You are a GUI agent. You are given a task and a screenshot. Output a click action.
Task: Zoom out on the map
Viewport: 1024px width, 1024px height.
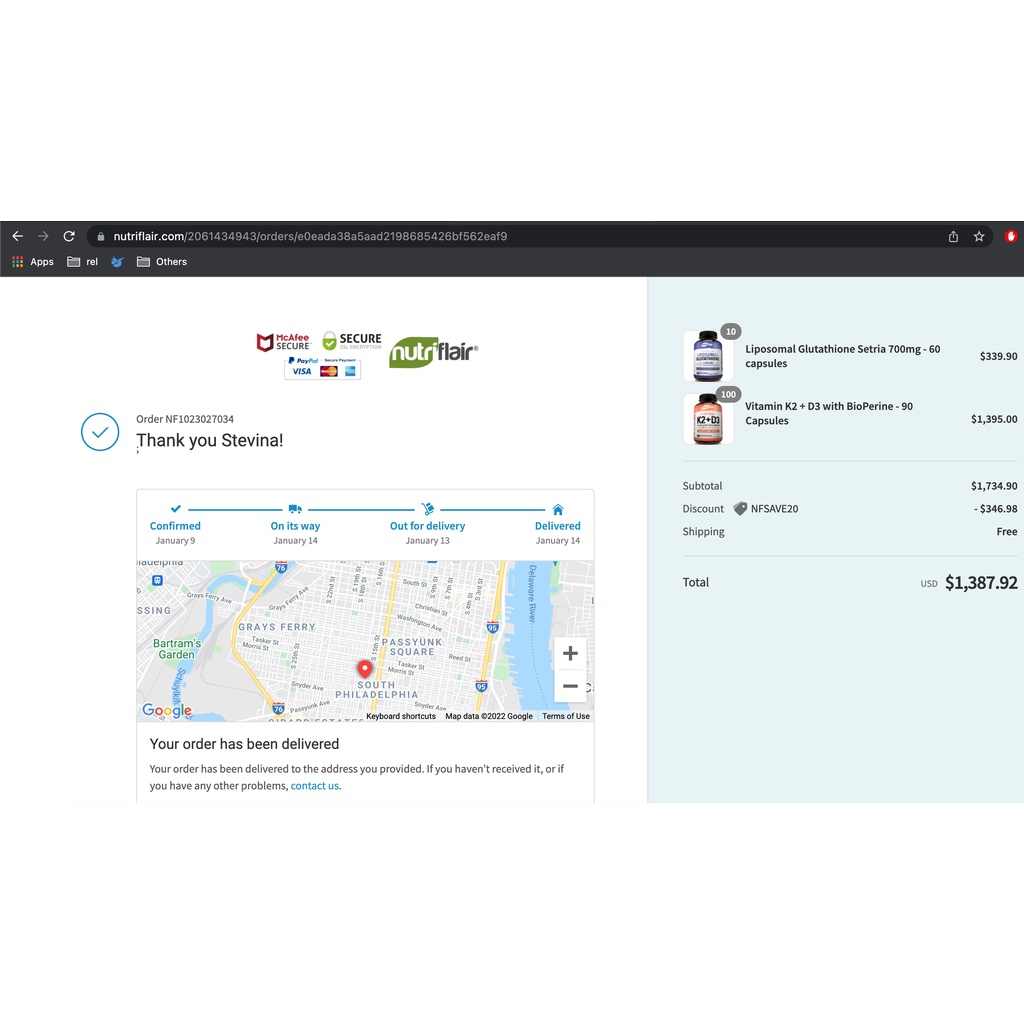pyautogui.click(x=570, y=686)
